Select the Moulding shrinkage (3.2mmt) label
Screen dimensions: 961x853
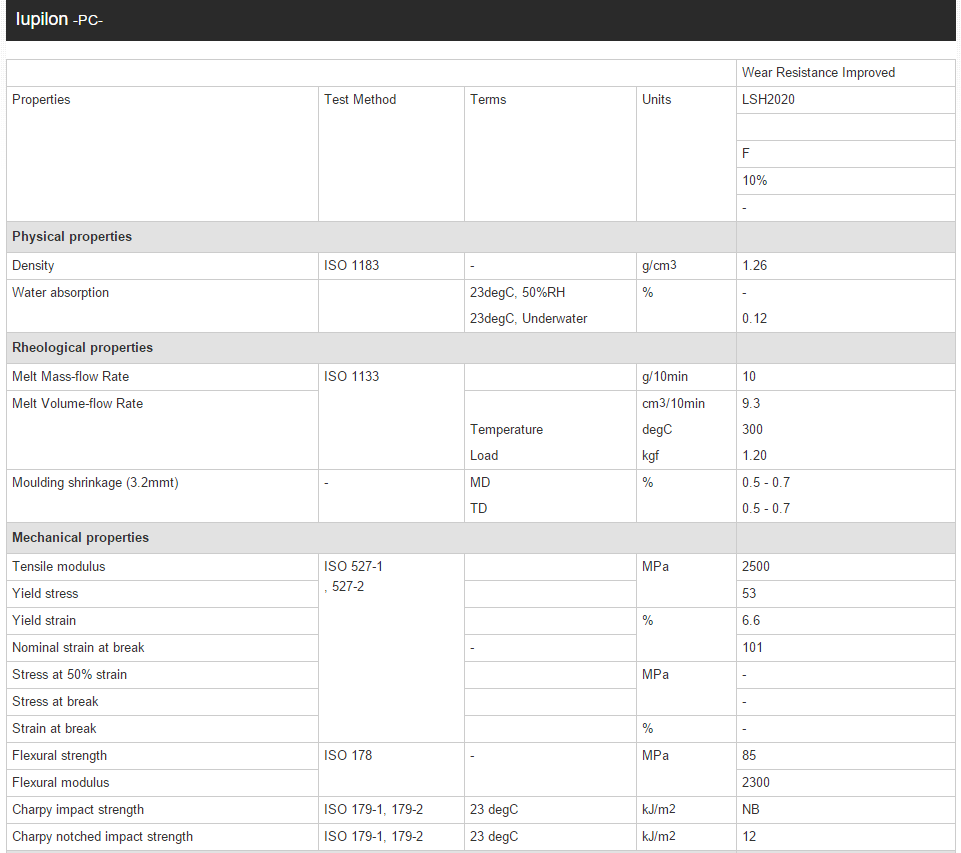click(x=95, y=483)
